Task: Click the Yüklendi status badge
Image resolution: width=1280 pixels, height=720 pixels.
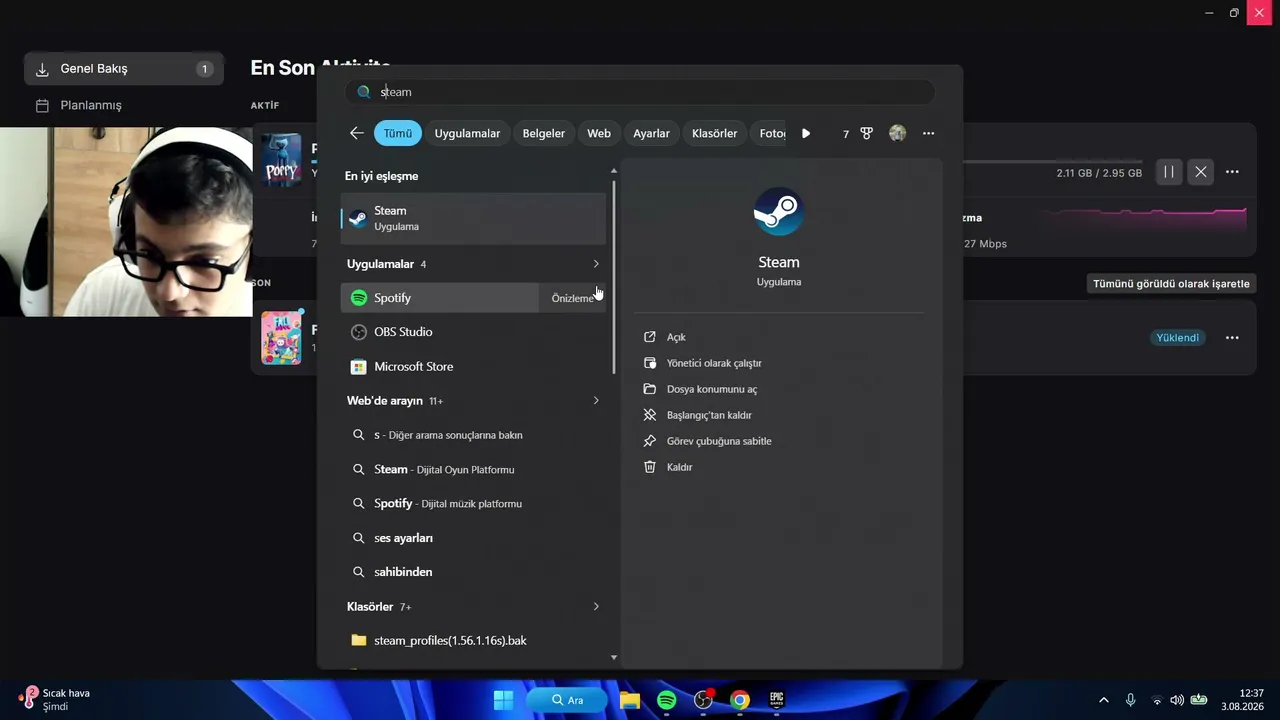Action: 1178,338
